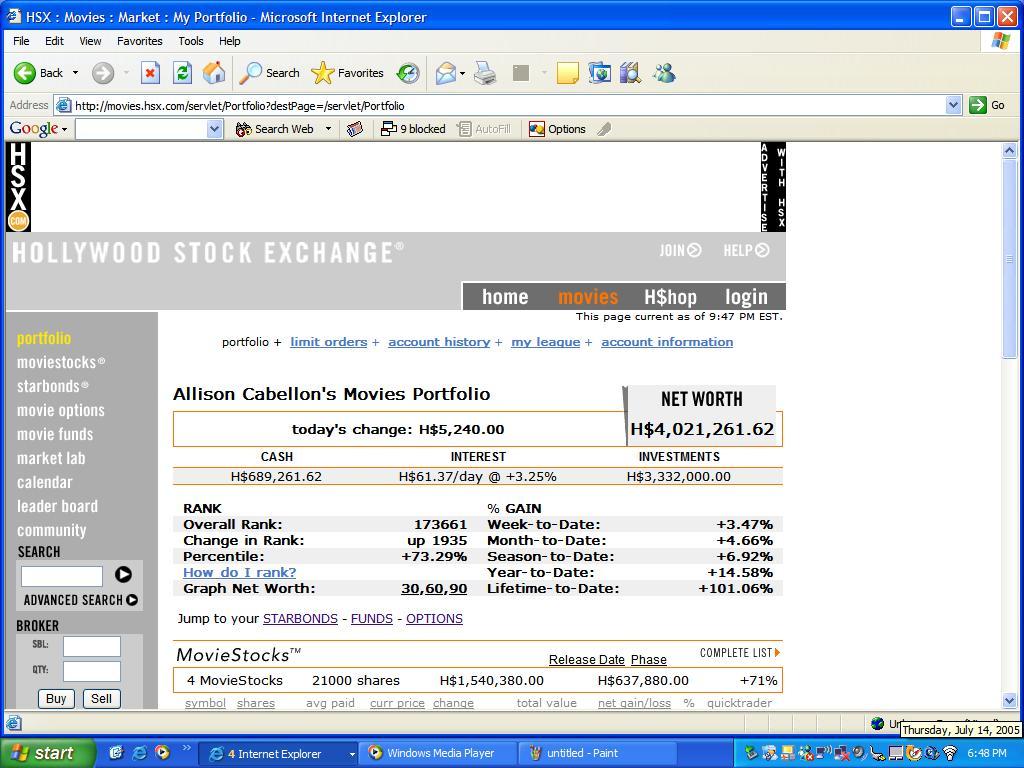Select moviestocks in the sidebar

(x=61, y=362)
